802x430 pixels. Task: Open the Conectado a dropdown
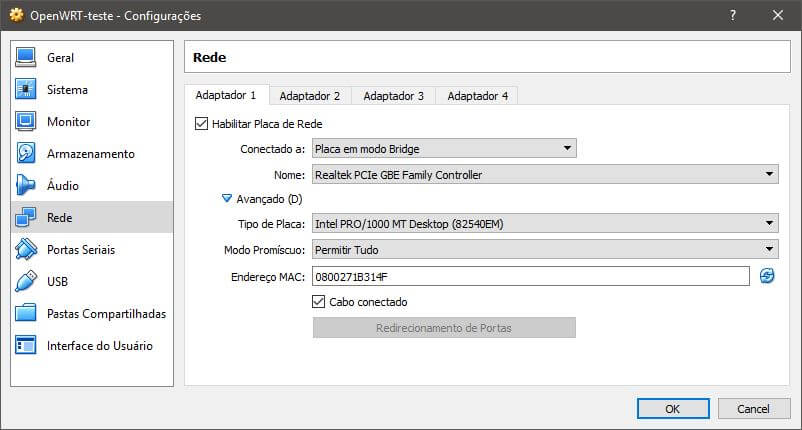click(444, 148)
